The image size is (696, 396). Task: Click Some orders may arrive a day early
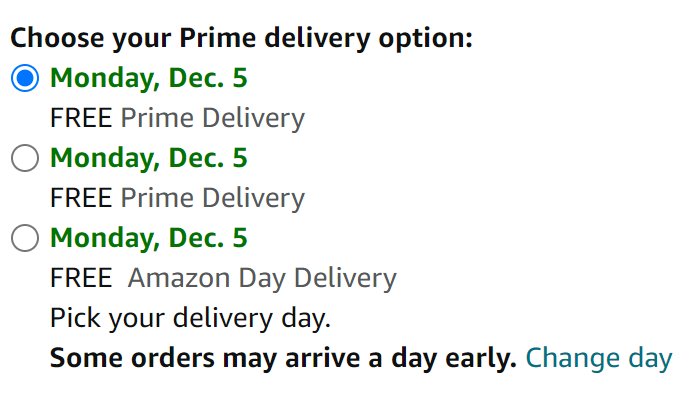tap(283, 358)
